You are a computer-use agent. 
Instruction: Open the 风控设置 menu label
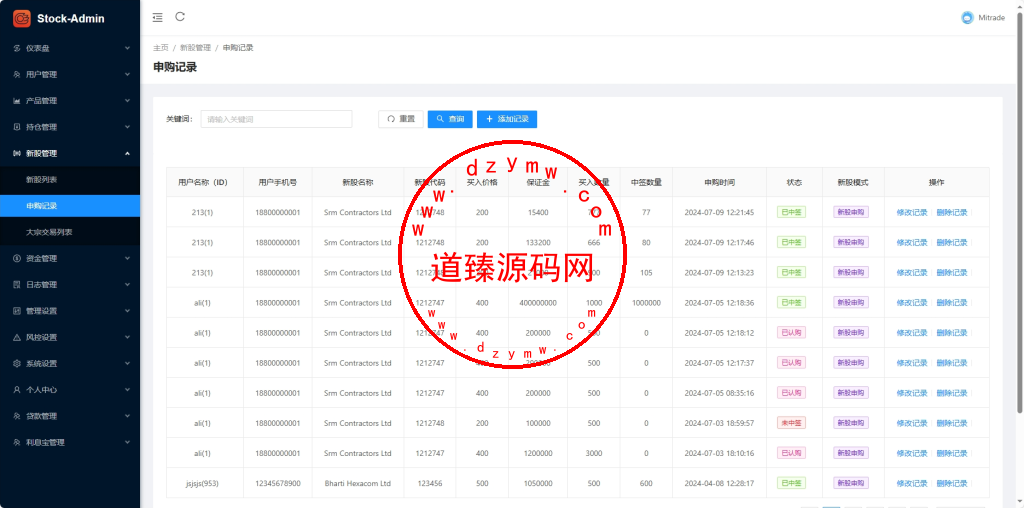tap(41, 338)
